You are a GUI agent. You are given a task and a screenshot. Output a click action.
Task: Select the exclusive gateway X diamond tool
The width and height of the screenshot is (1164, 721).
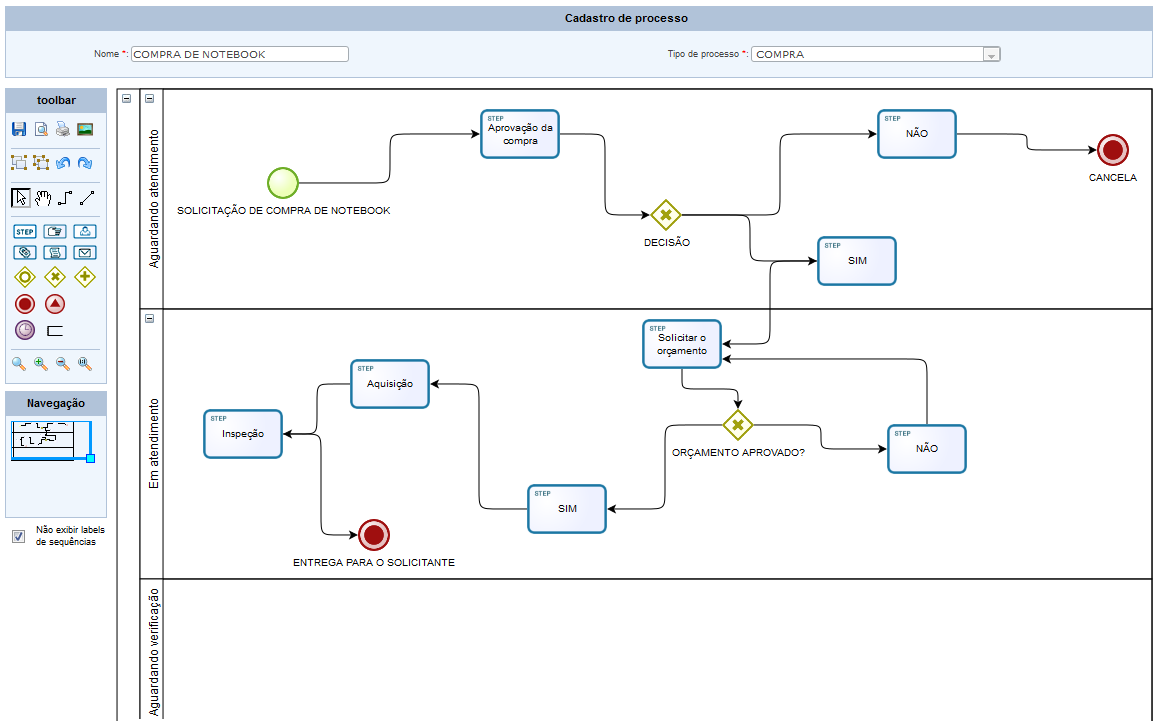point(55,277)
